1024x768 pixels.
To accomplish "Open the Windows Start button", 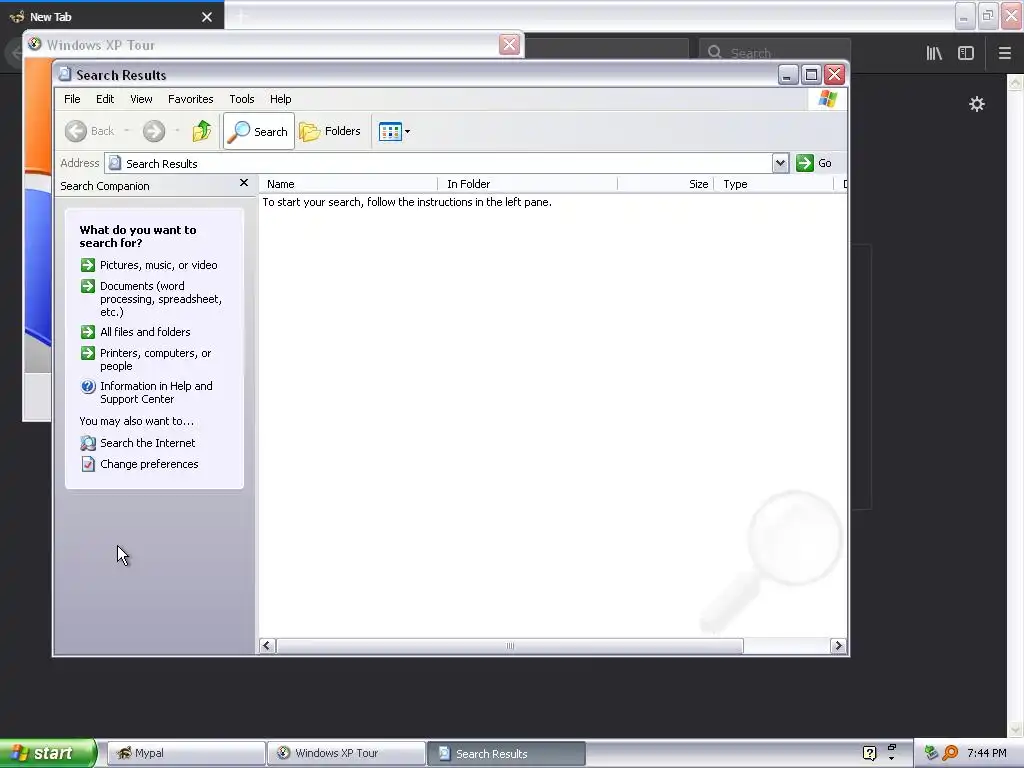I will click(47, 753).
